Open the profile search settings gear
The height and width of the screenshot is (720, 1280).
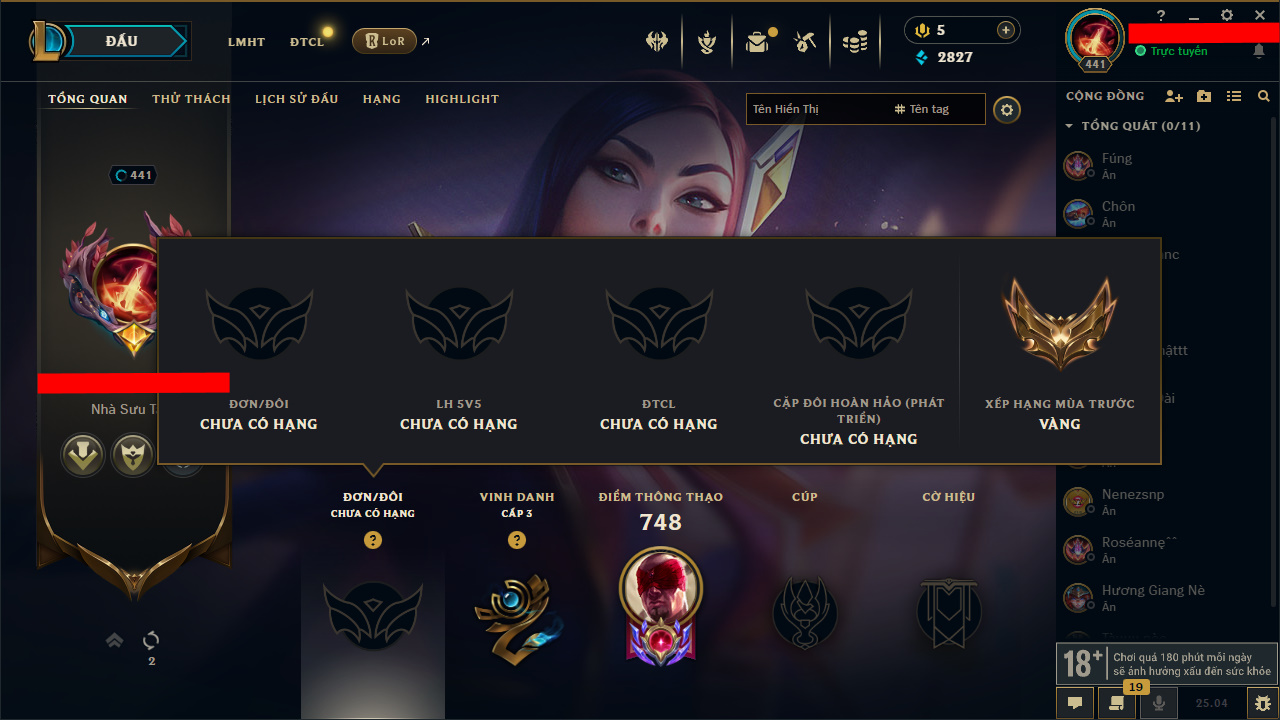[x=1007, y=109]
